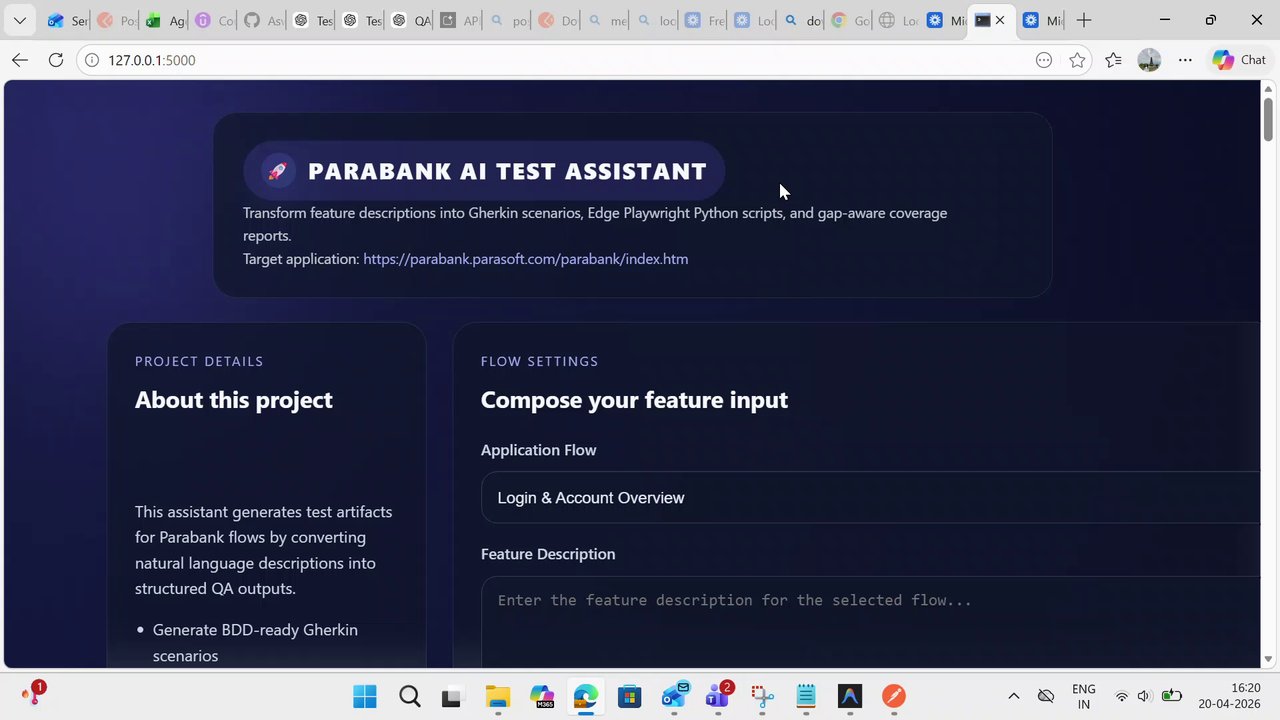The image size is (1280, 720).
Task: Open Microsoft Store from taskbar
Action: point(629,696)
